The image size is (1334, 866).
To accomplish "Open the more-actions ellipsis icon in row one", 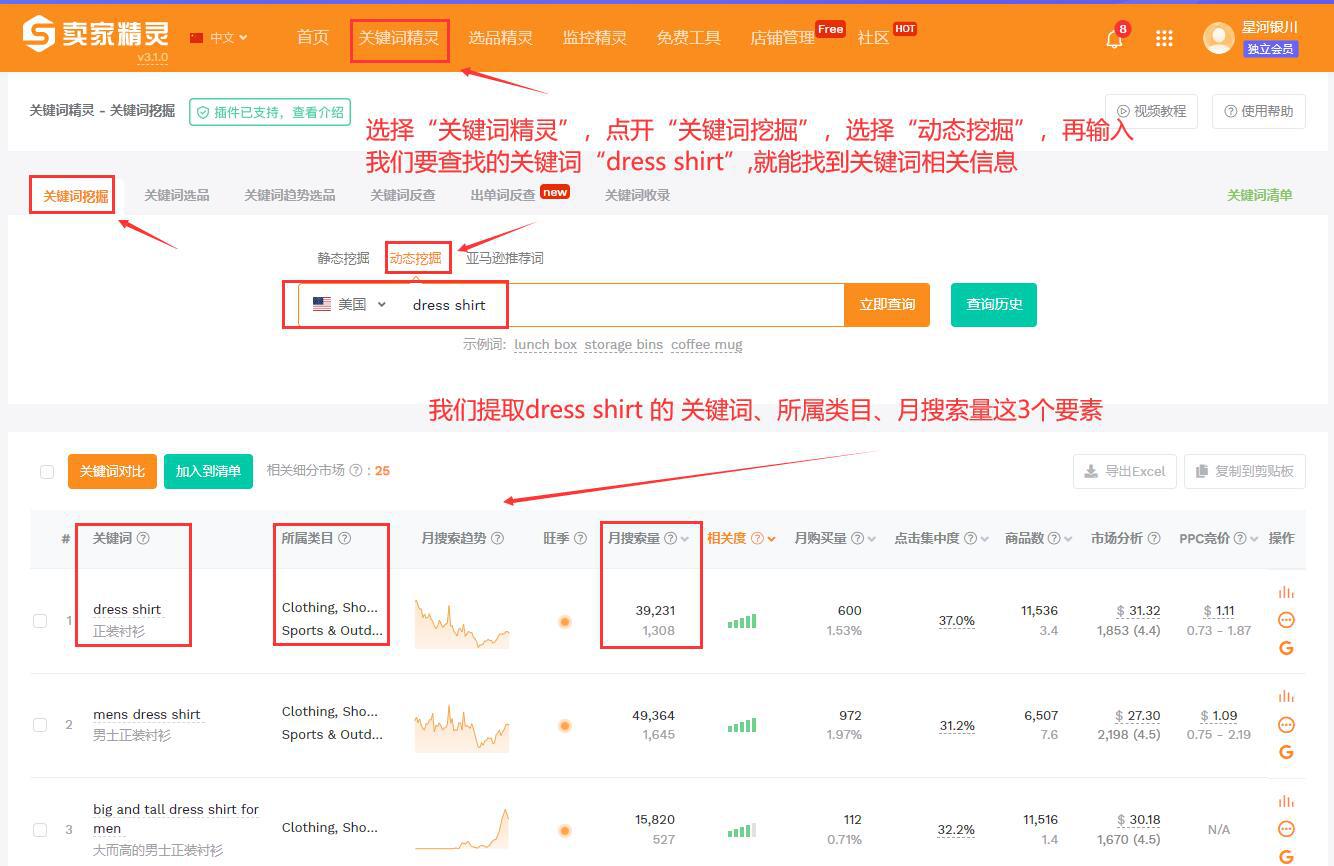I will tap(1286, 620).
